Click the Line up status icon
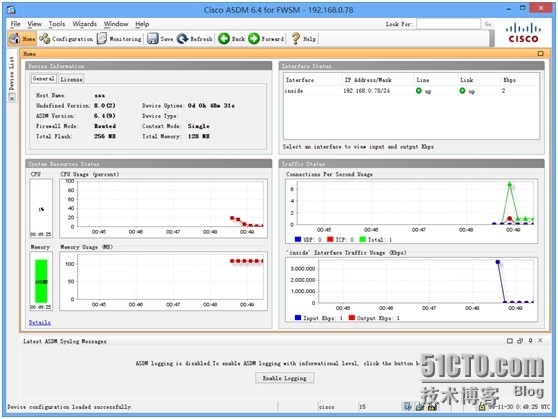Screen dimensions: 558x419 click(x=418, y=91)
